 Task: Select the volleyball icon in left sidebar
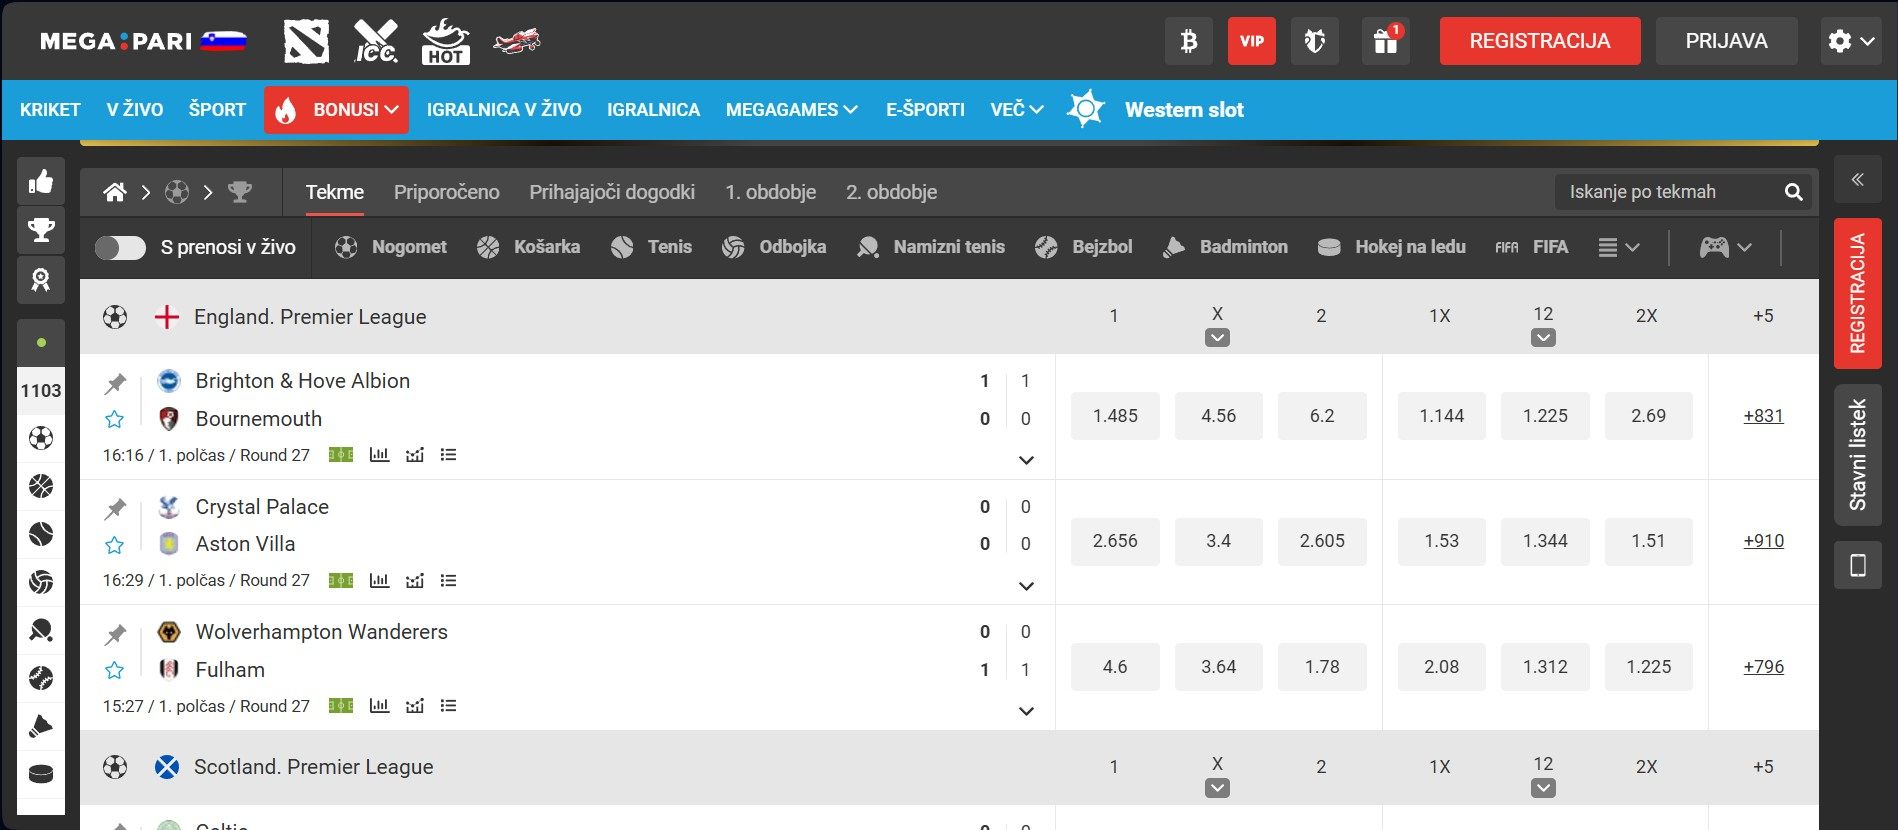click(x=41, y=582)
